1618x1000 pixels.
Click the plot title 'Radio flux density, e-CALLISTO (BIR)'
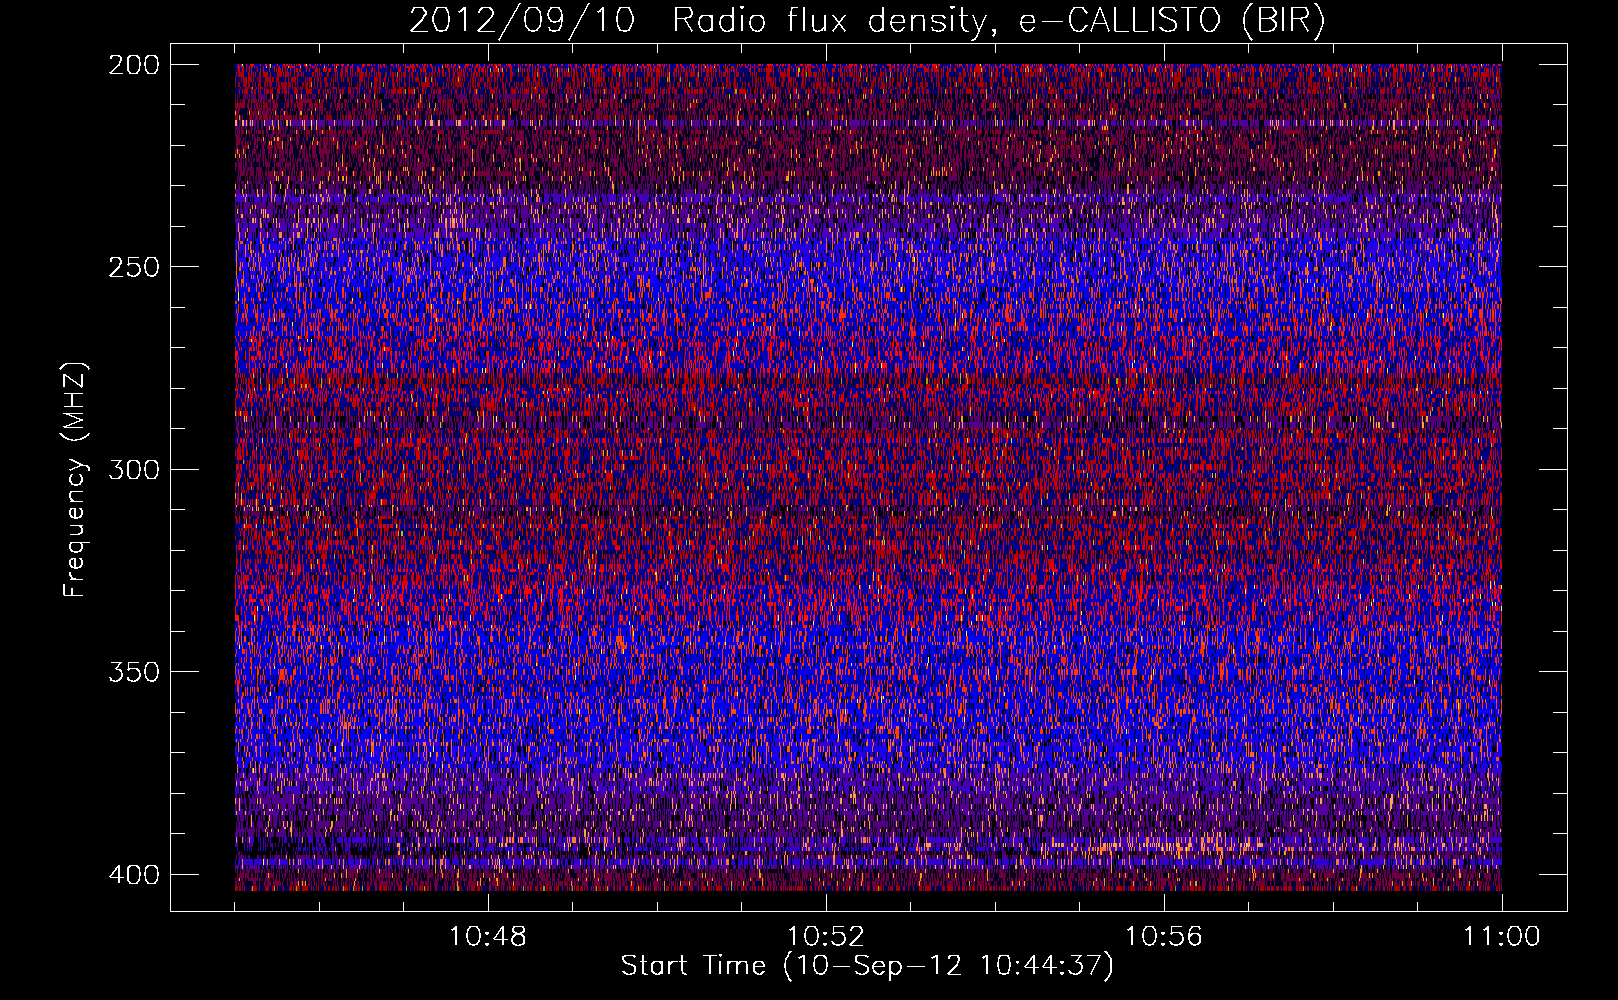tap(998, 21)
